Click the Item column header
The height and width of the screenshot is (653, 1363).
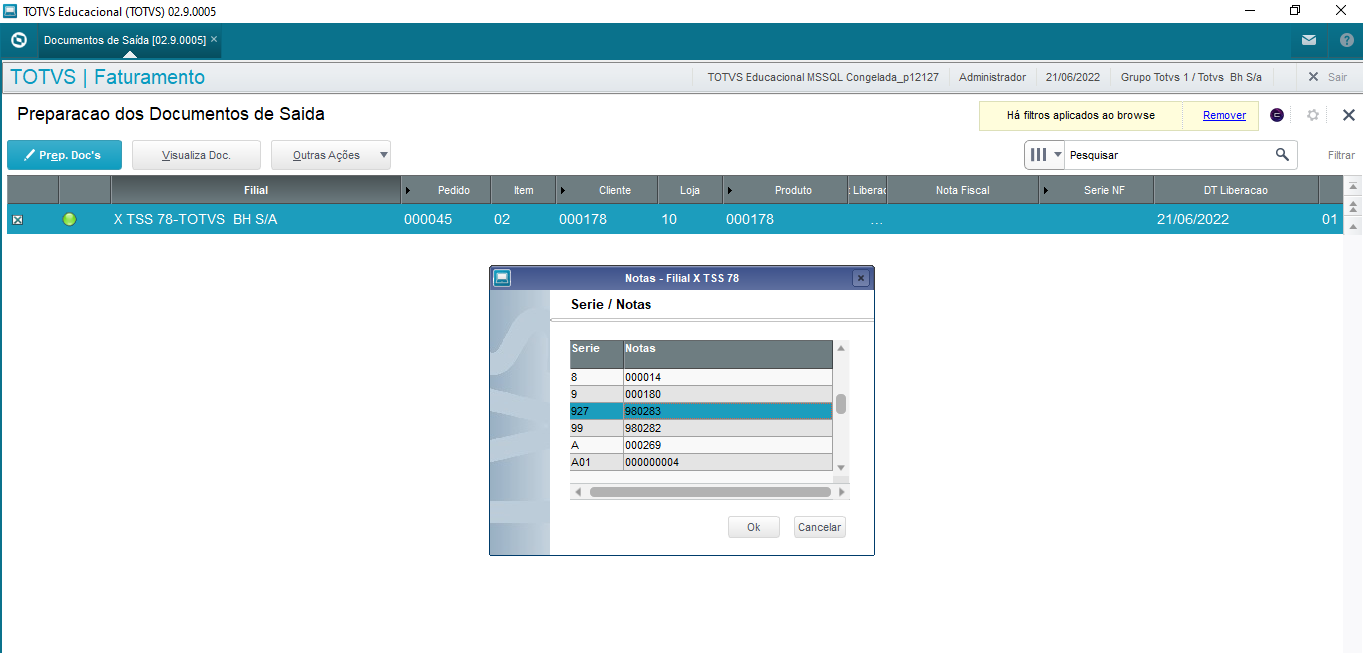(x=523, y=190)
